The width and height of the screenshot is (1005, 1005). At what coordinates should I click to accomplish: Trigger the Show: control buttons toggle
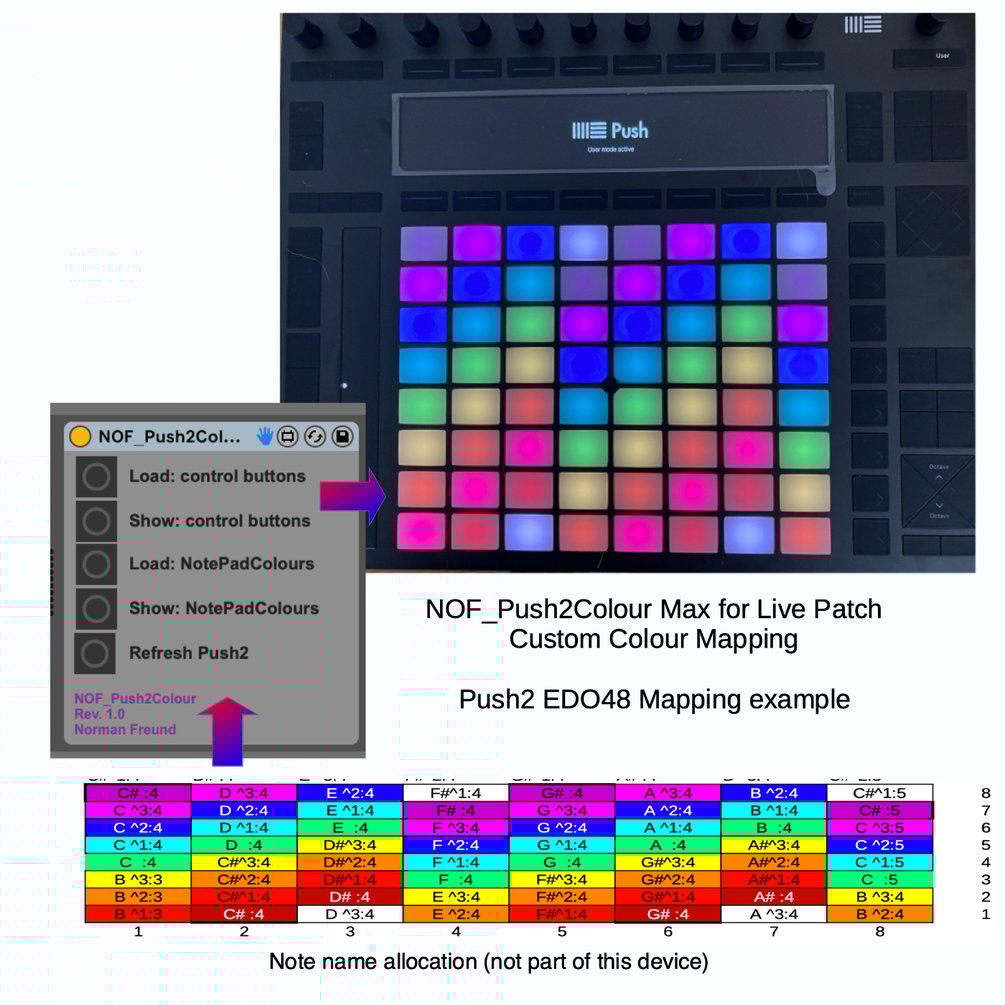96,521
